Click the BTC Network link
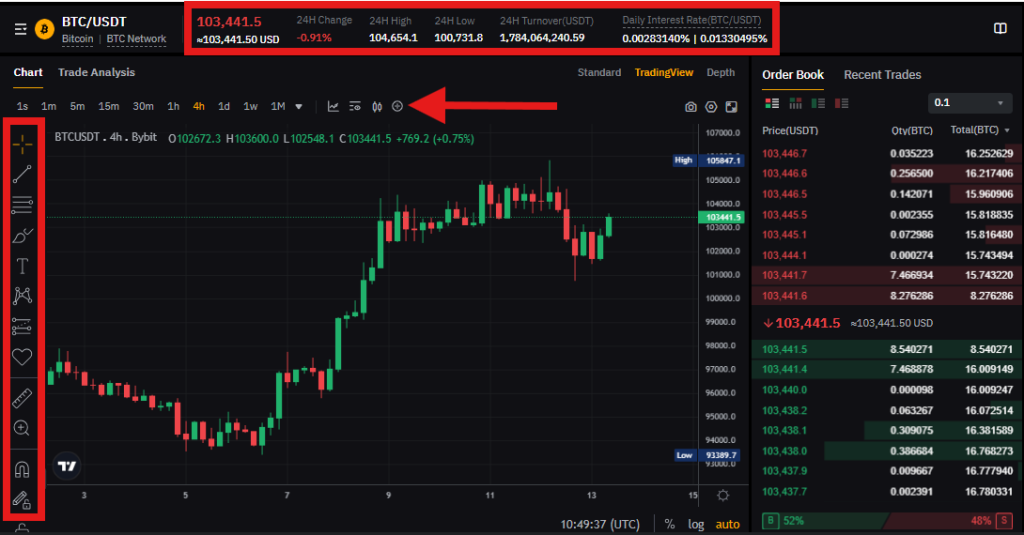Screen dimensions: 1024x535 (136, 39)
